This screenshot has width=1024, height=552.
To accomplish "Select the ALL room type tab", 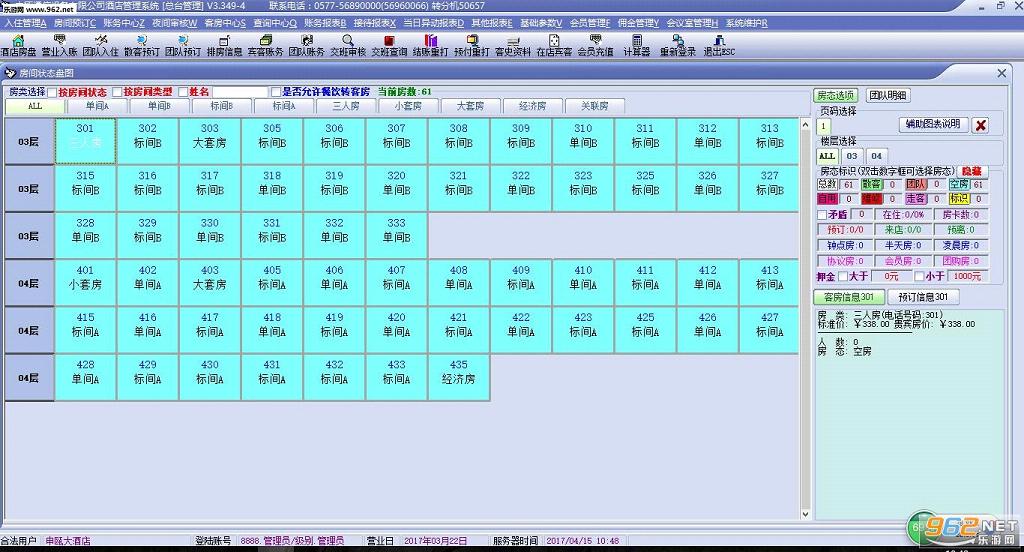I will tap(35, 106).
